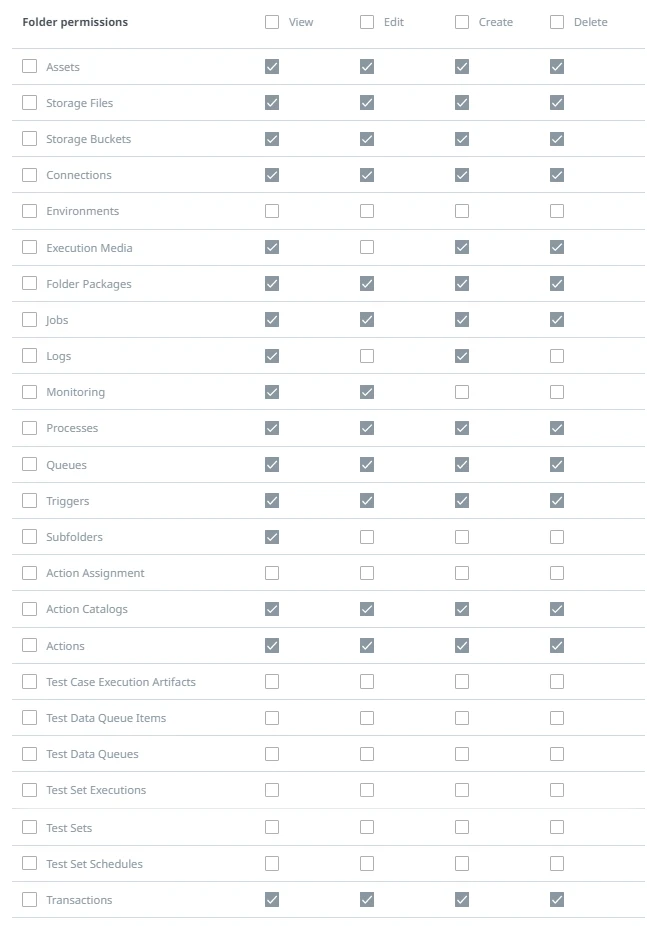This screenshot has height=926, width=647.
Task: Disable Edit permission for Queues
Action: pos(367,465)
